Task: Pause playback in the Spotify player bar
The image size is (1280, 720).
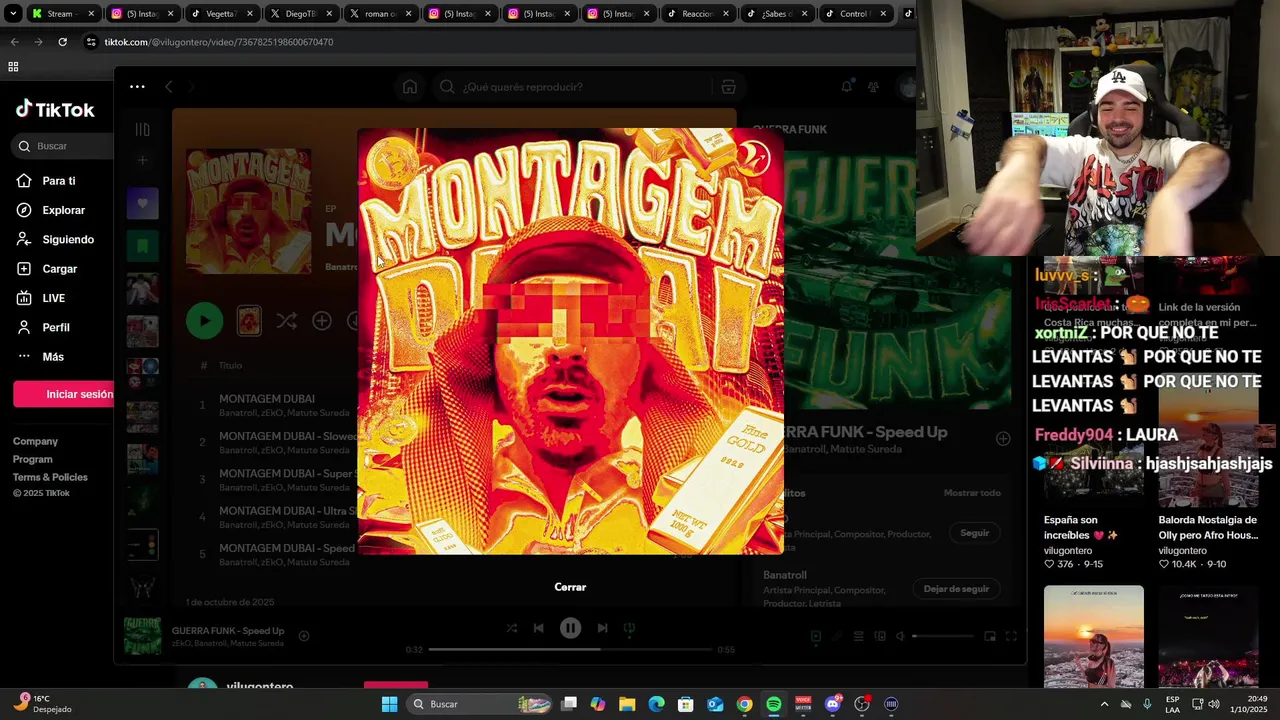Action: [x=570, y=628]
